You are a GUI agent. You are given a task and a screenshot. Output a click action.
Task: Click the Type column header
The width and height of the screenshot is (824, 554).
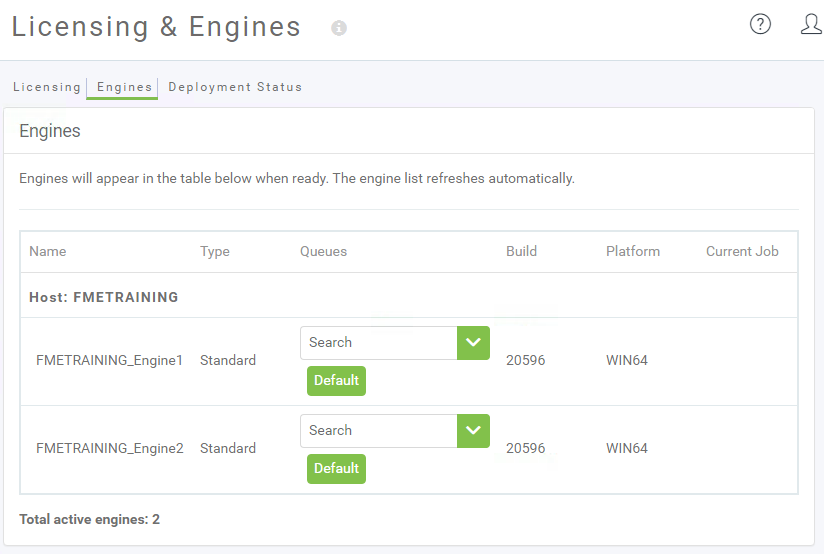tap(214, 252)
